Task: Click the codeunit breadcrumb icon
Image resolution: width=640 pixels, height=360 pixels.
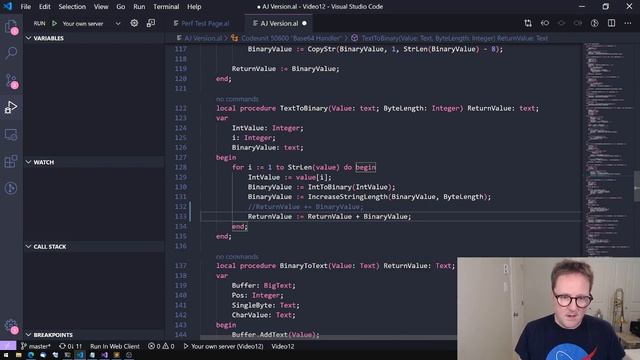Action: click(234, 38)
